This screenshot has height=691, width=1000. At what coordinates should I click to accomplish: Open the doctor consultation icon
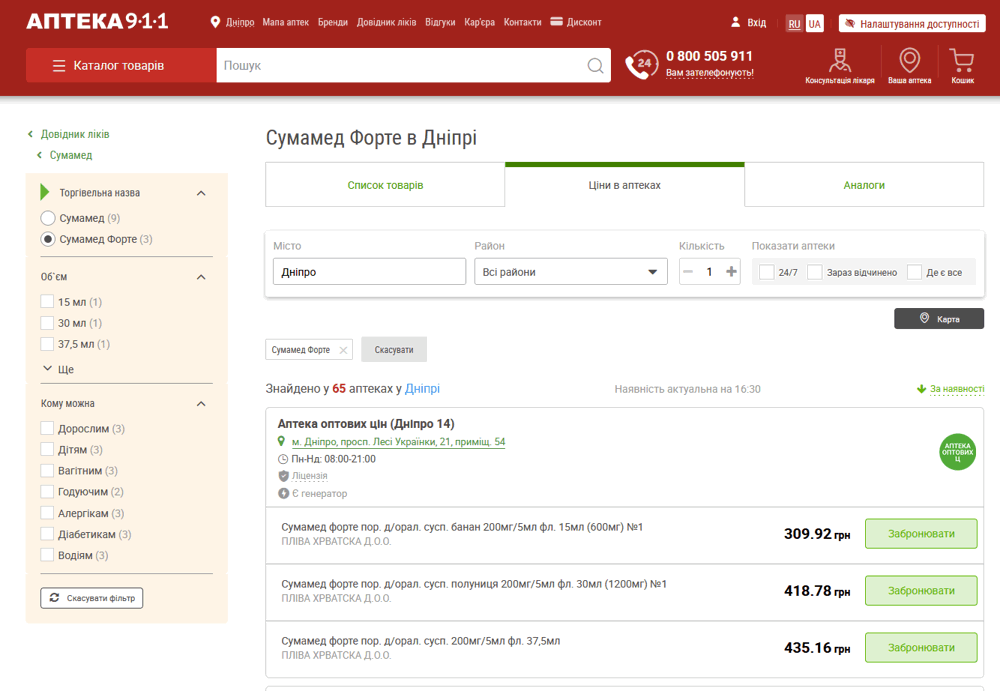tap(839, 61)
